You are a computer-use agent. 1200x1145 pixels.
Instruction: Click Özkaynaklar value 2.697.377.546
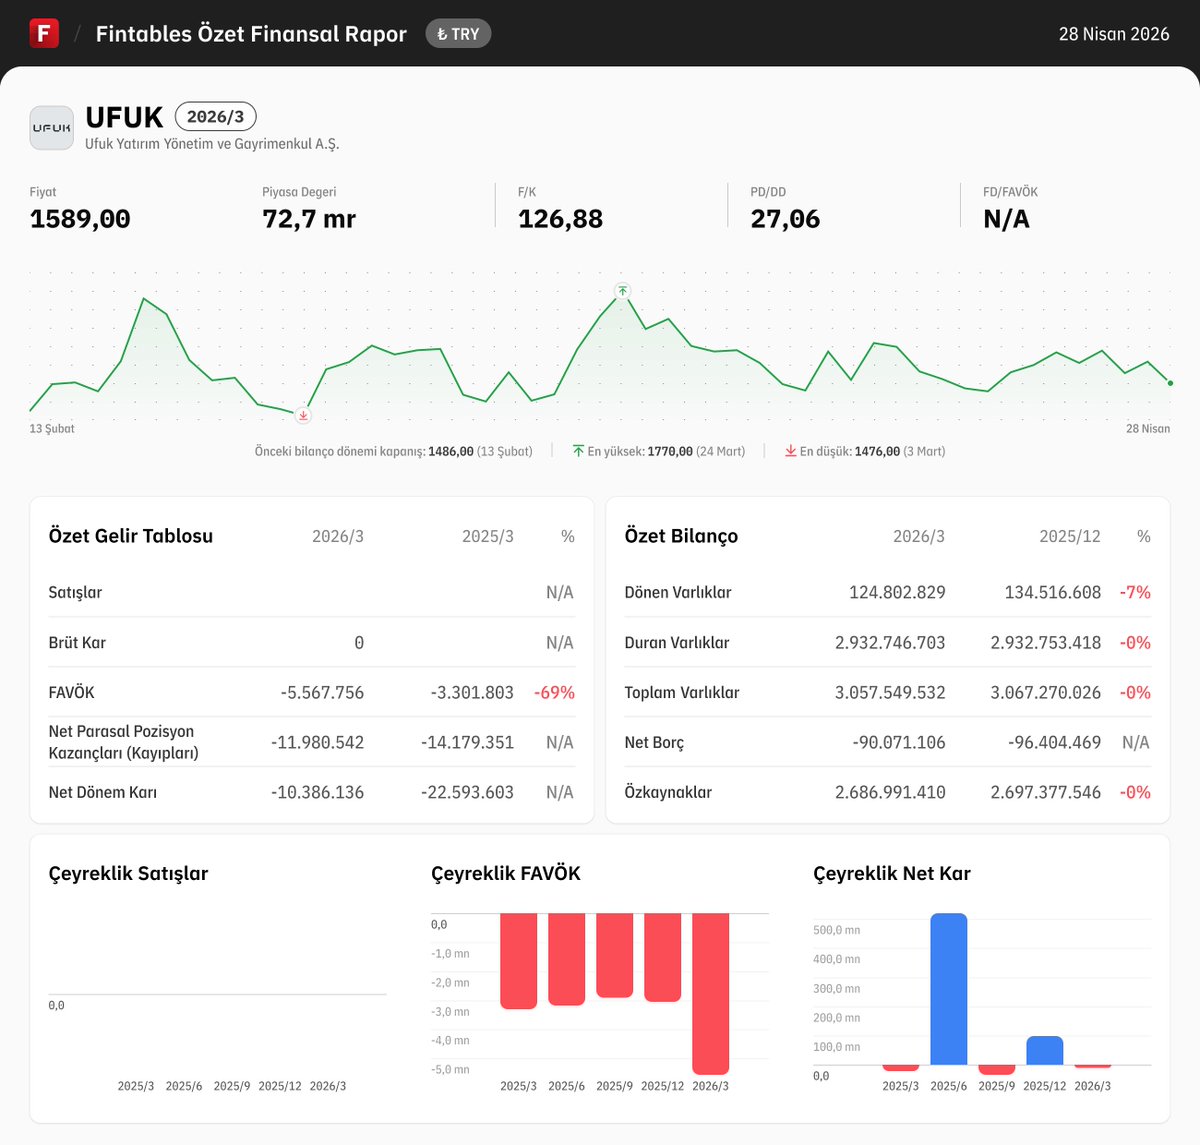1046,792
